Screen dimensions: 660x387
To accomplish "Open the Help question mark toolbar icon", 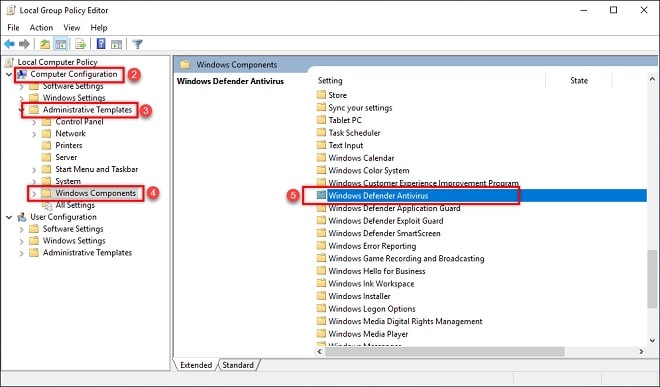I will point(101,44).
